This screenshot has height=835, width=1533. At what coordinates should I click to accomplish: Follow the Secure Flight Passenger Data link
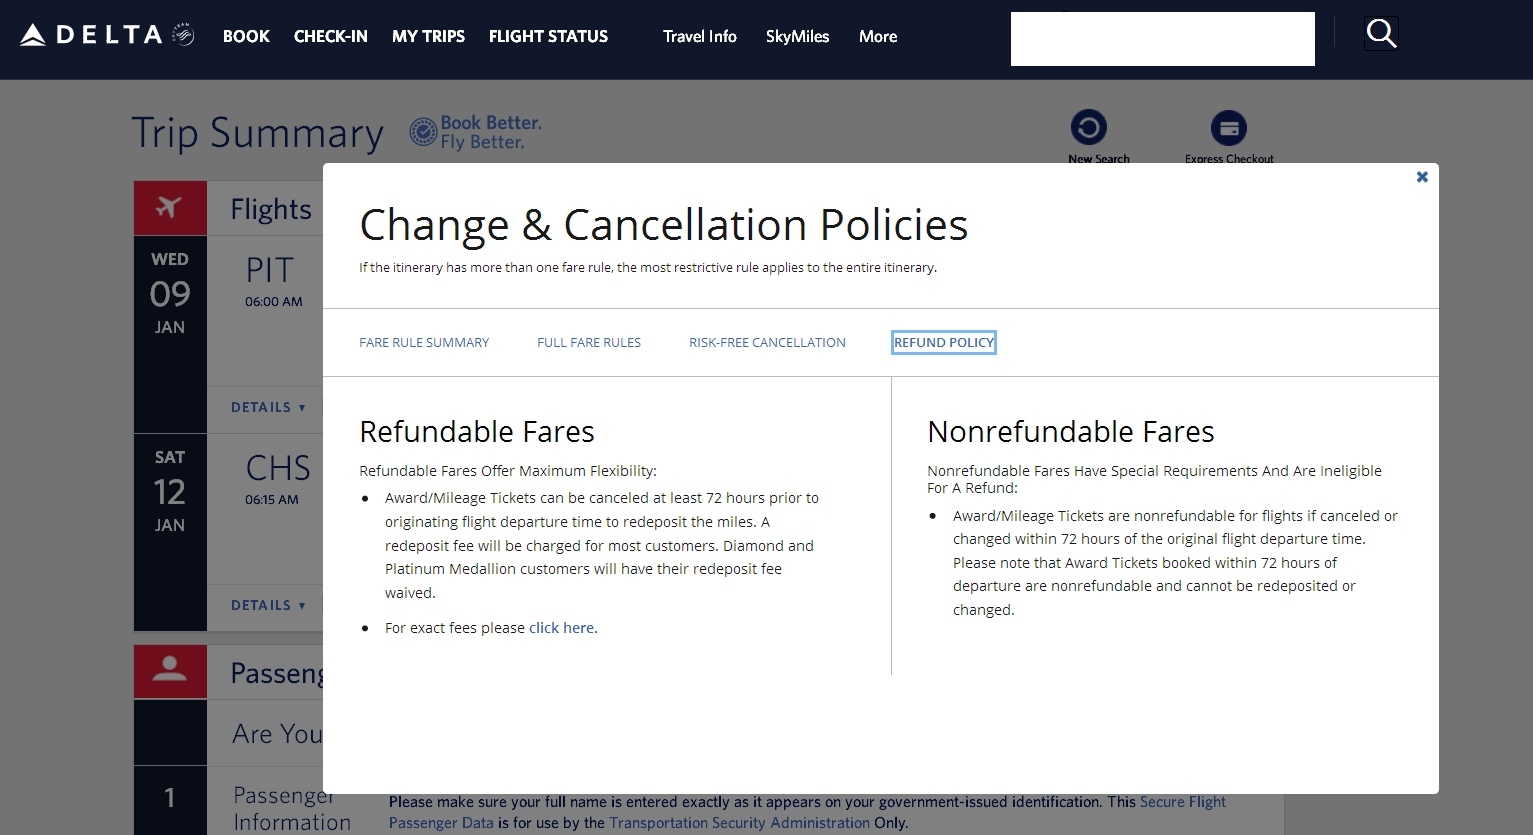pyautogui.click(x=1183, y=801)
